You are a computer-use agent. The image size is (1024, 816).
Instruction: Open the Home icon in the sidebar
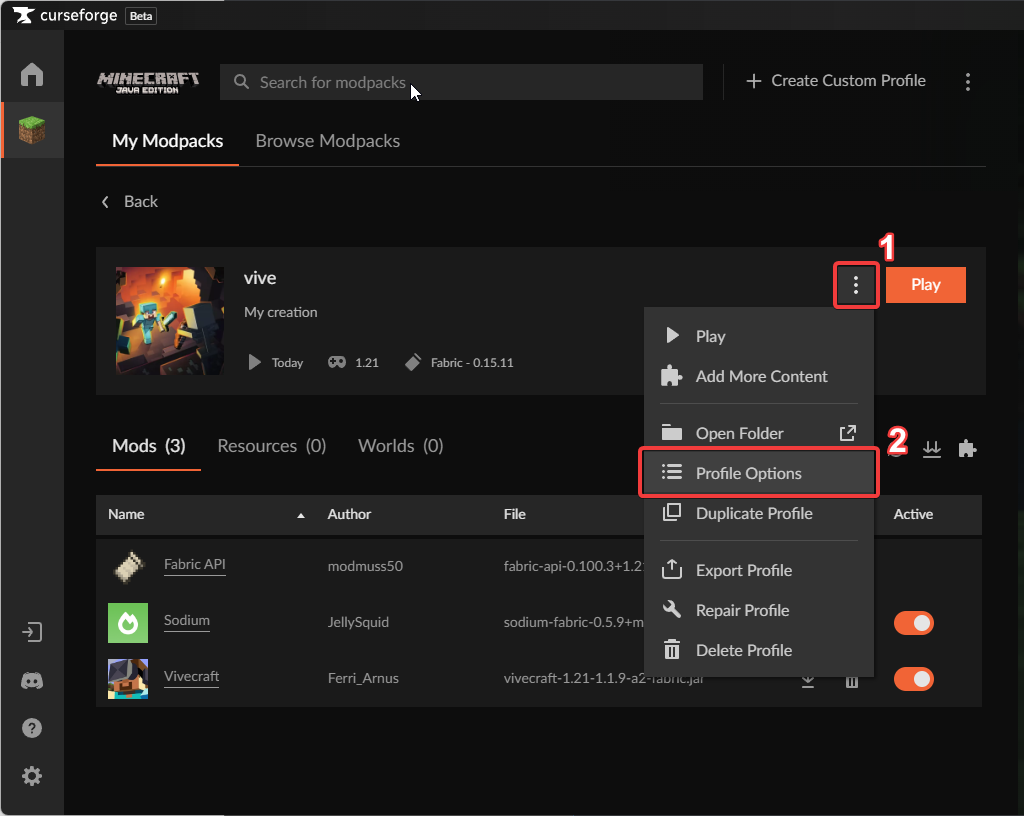click(31, 74)
